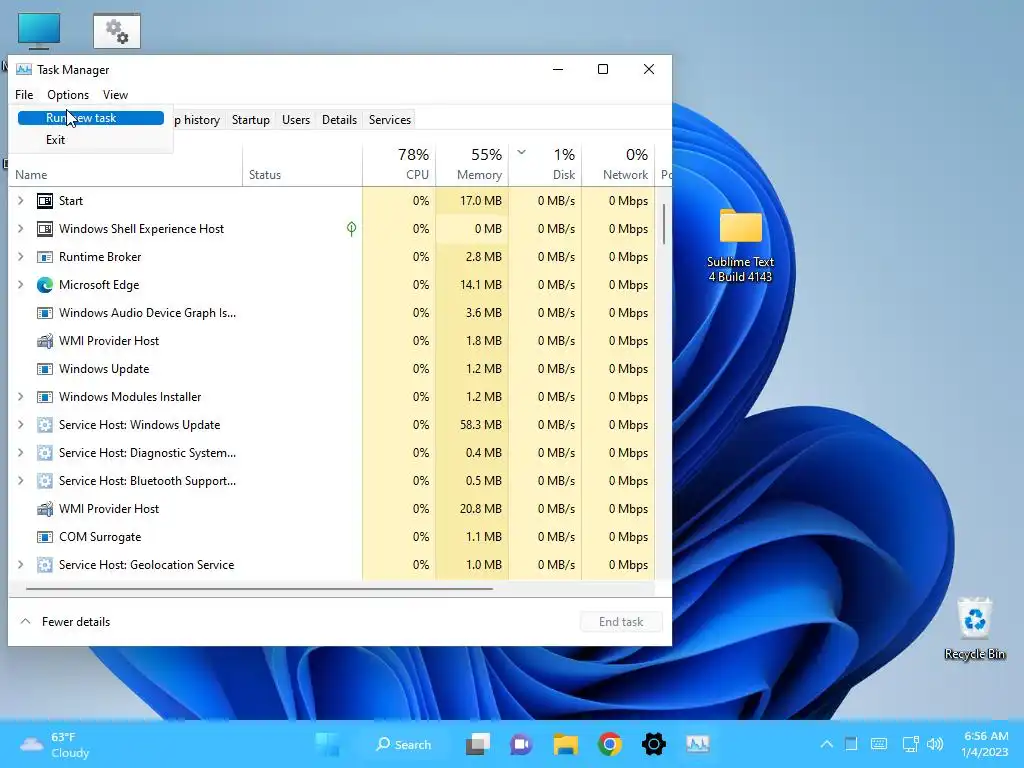
Task: Sort processes by Network column header
Action: [618, 165]
